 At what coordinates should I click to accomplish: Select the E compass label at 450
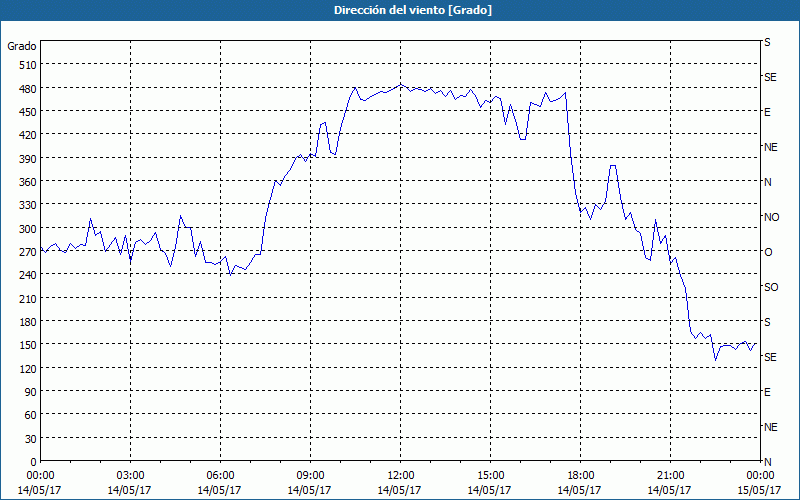point(767,112)
